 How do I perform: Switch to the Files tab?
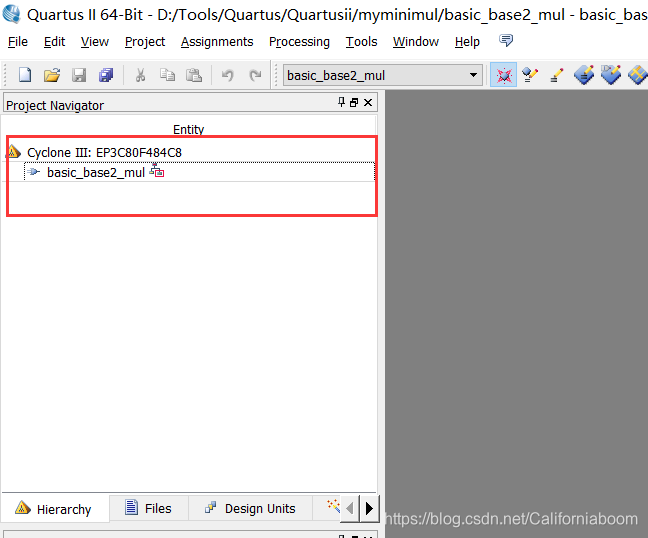pos(148,508)
